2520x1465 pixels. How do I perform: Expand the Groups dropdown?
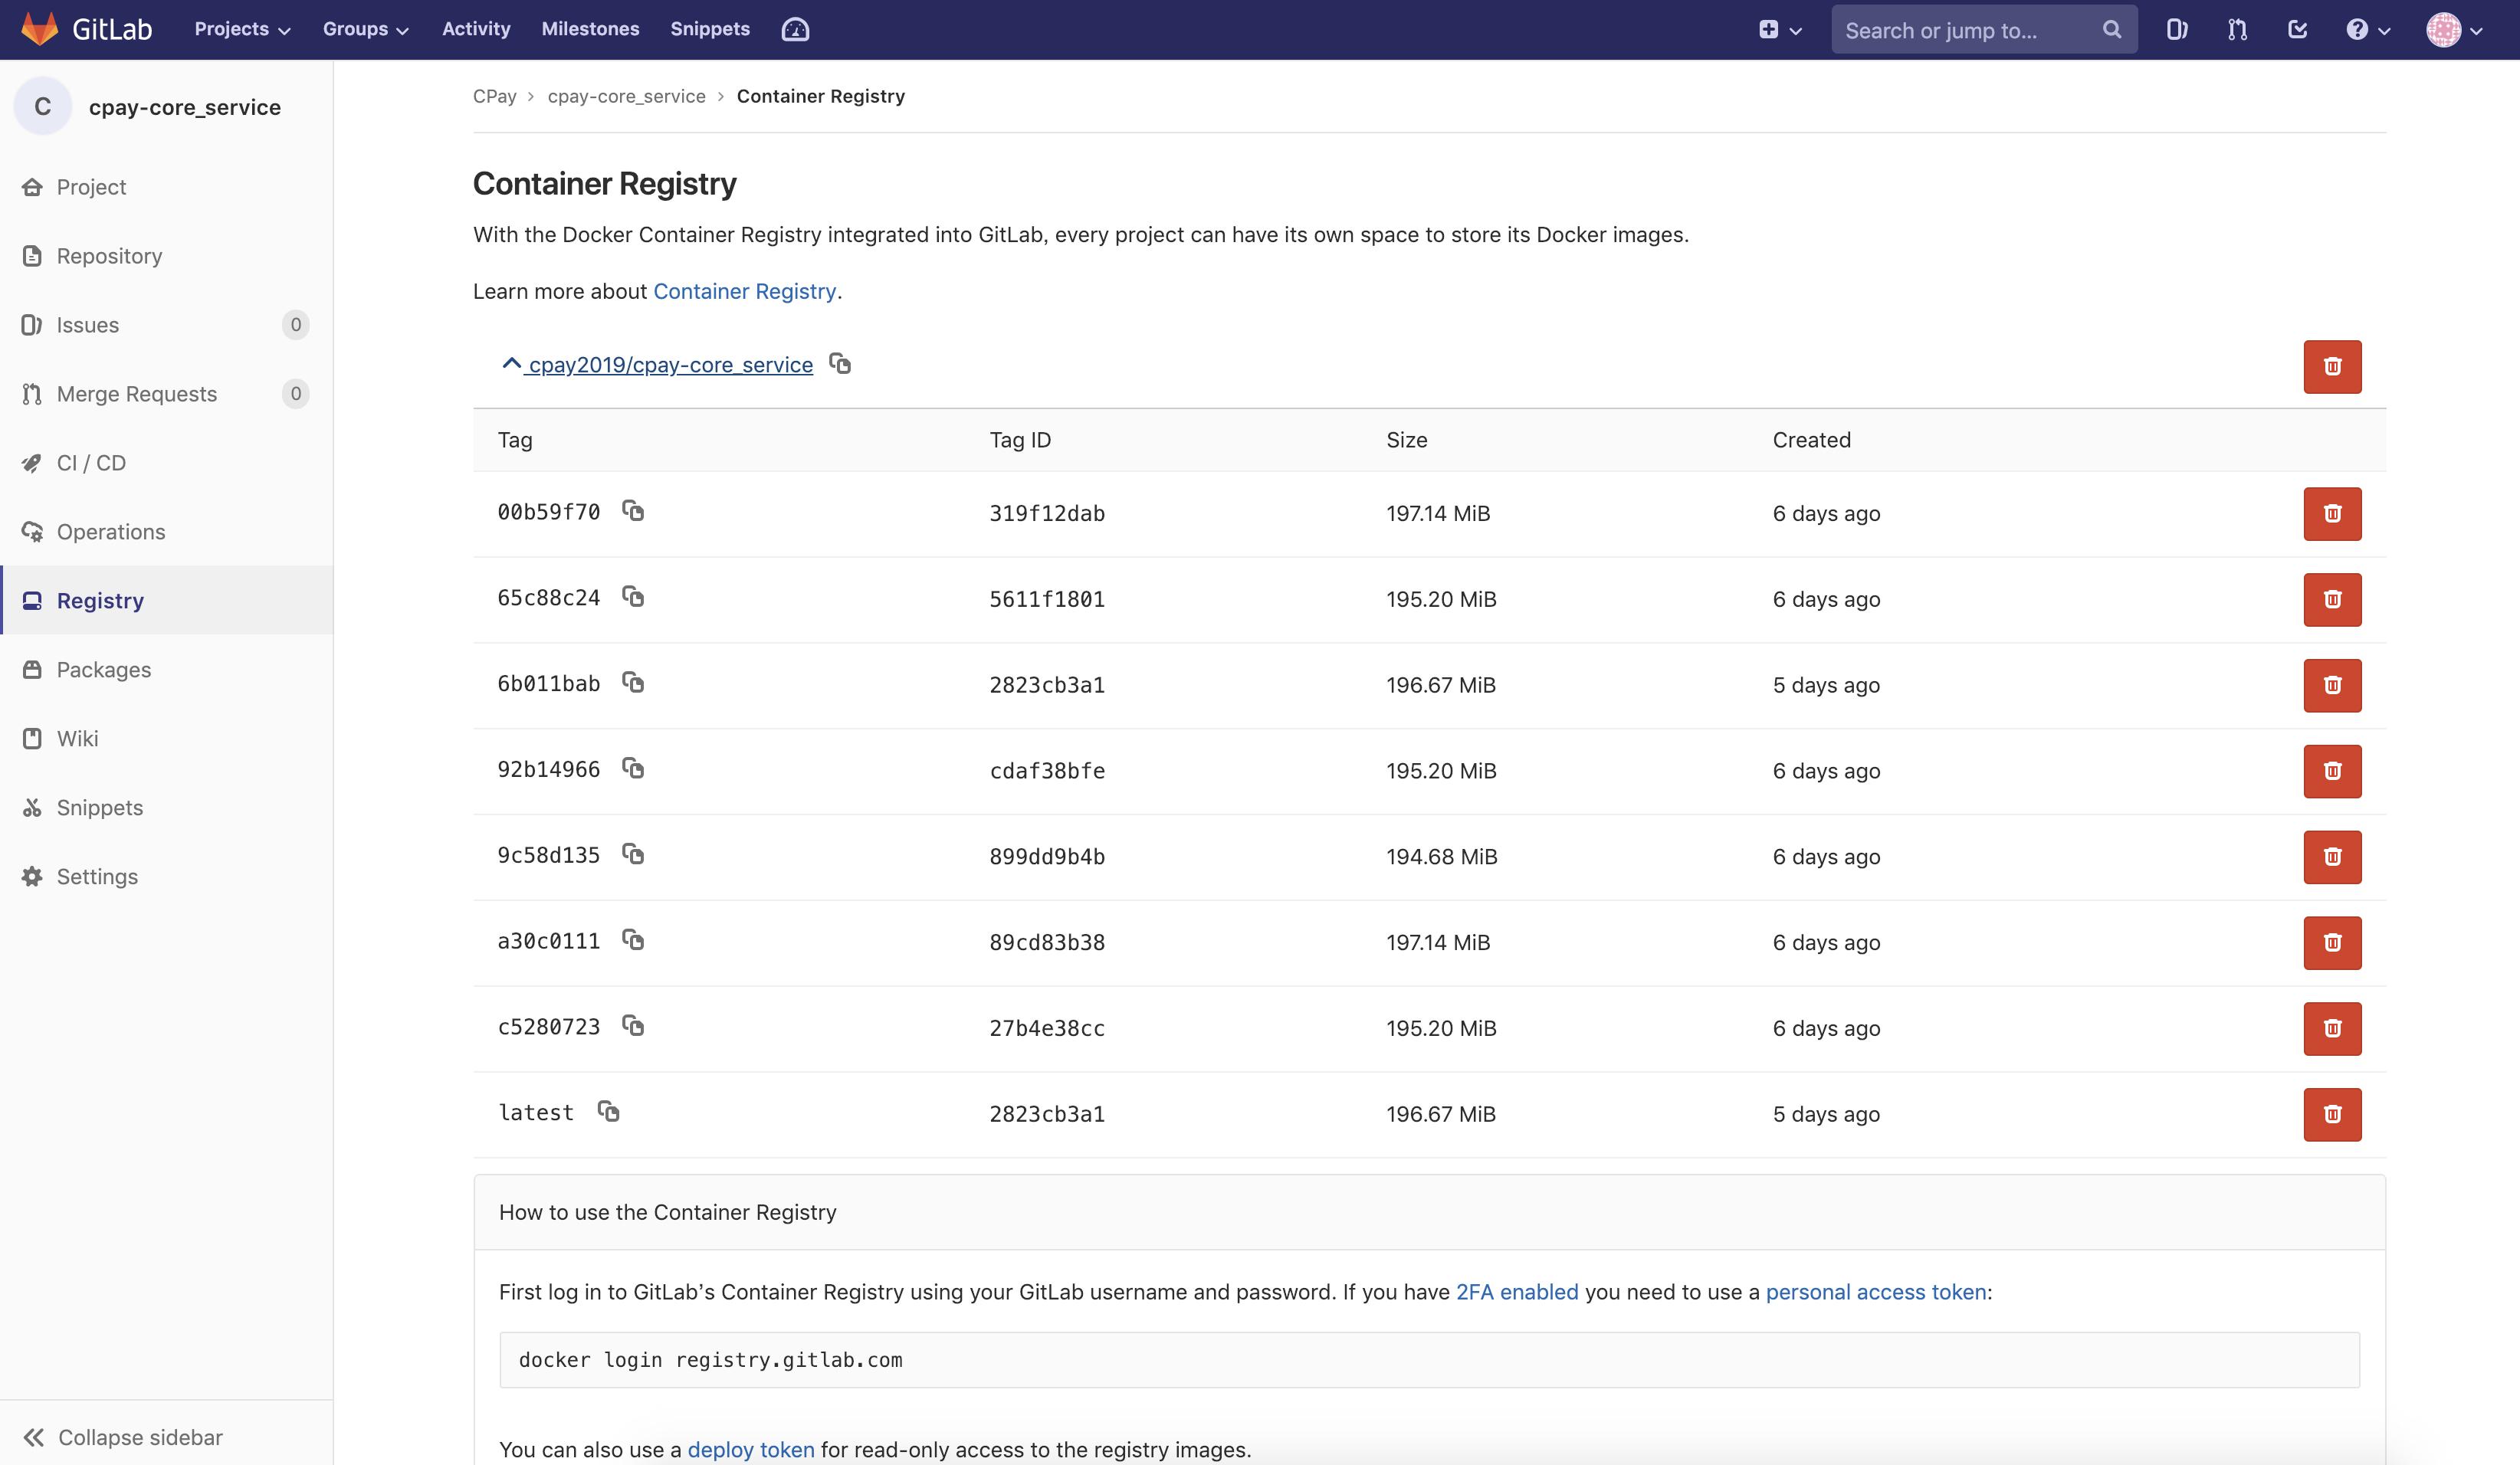(365, 29)
